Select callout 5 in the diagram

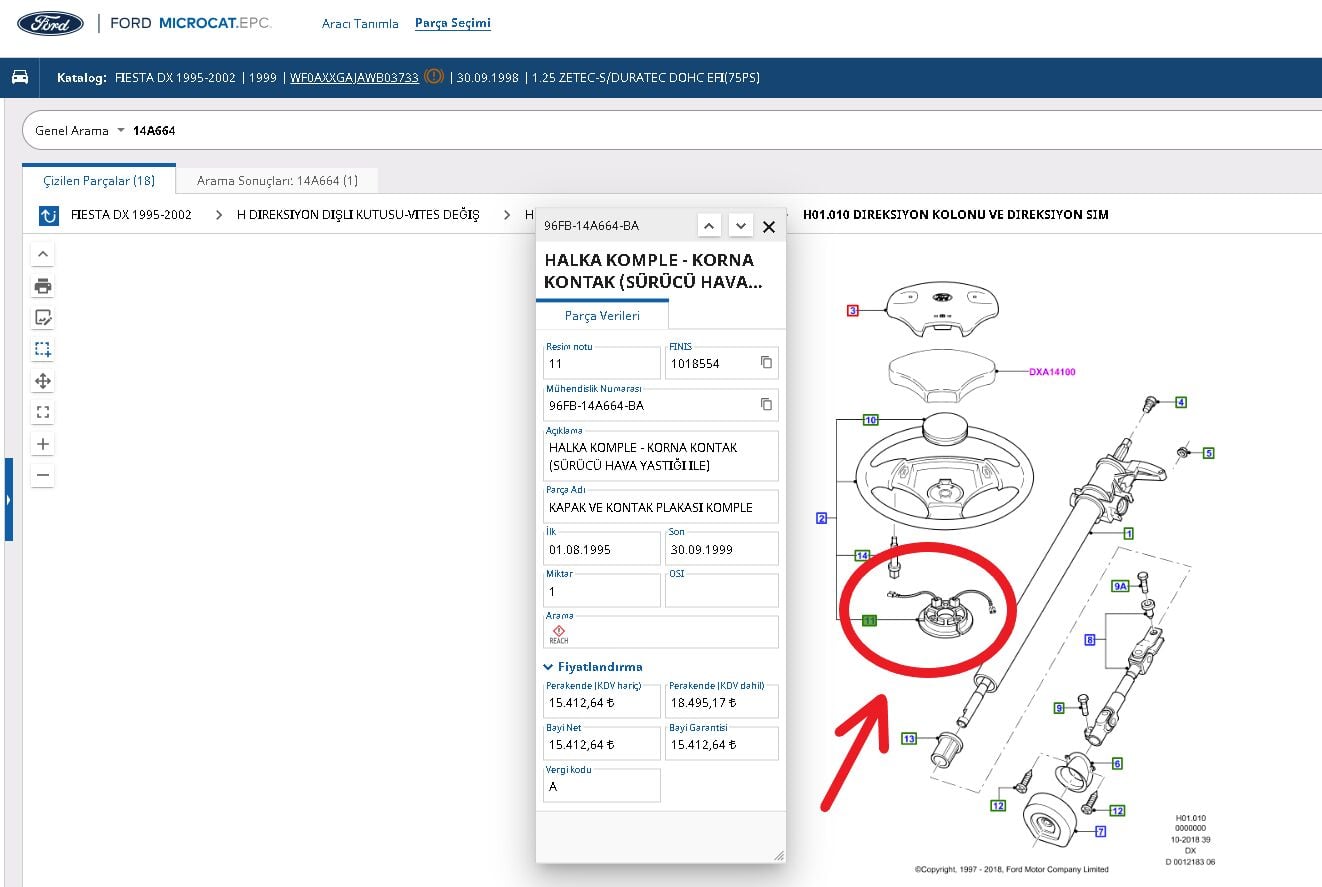pos(1208,453)
